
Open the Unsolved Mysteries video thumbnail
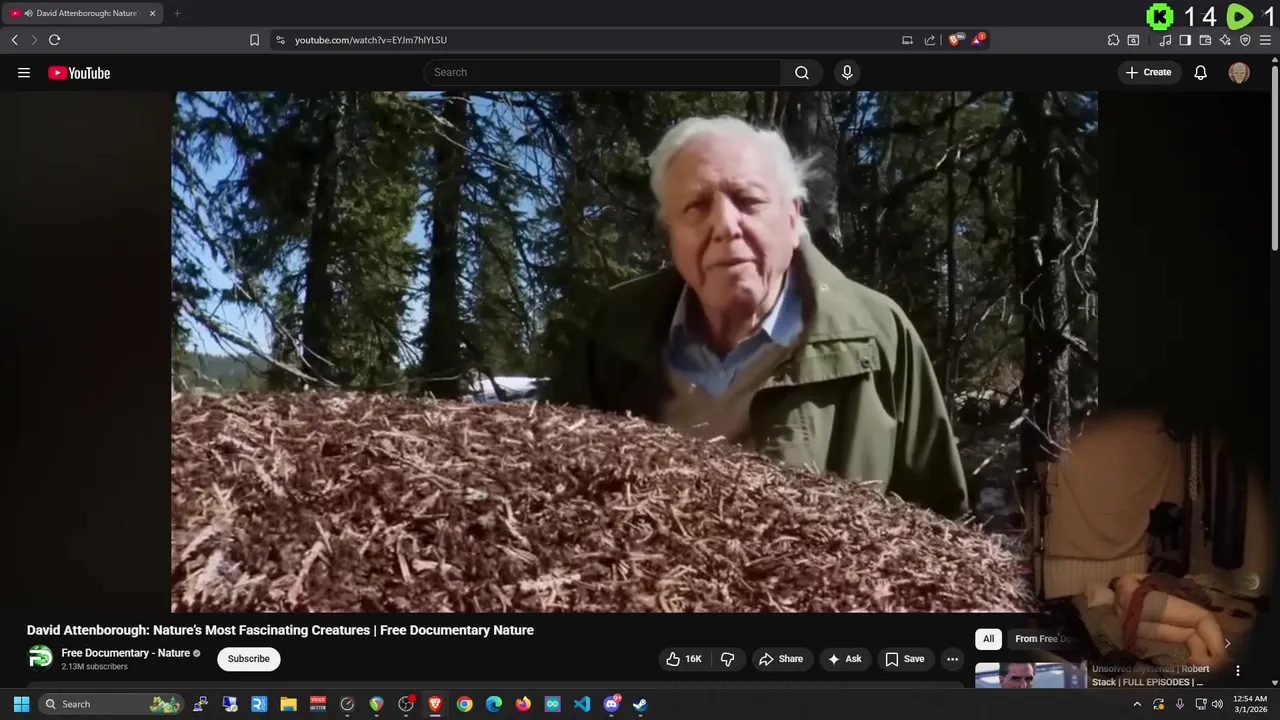pyautogui.click(x=1030, y=676)
